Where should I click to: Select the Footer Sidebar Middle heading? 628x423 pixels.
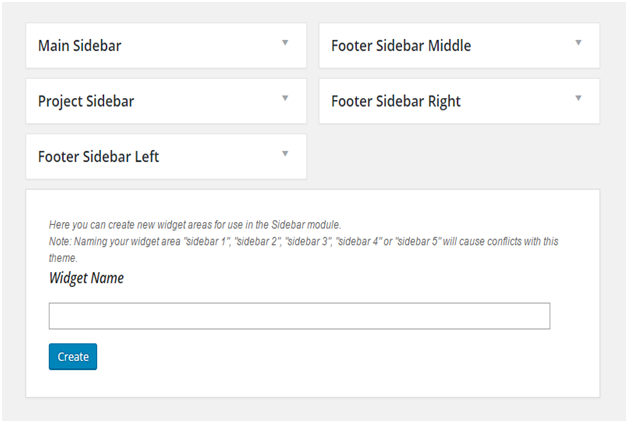[x=400, y=46]
